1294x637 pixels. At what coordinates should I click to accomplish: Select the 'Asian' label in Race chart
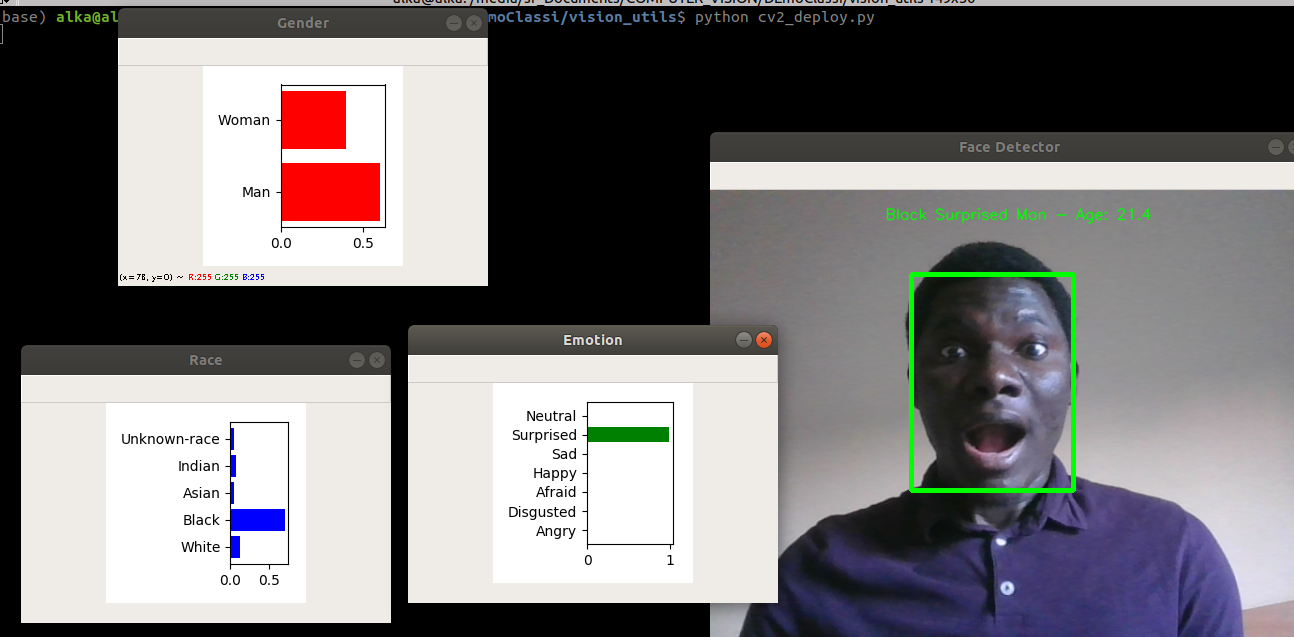(x=201, y=493)
